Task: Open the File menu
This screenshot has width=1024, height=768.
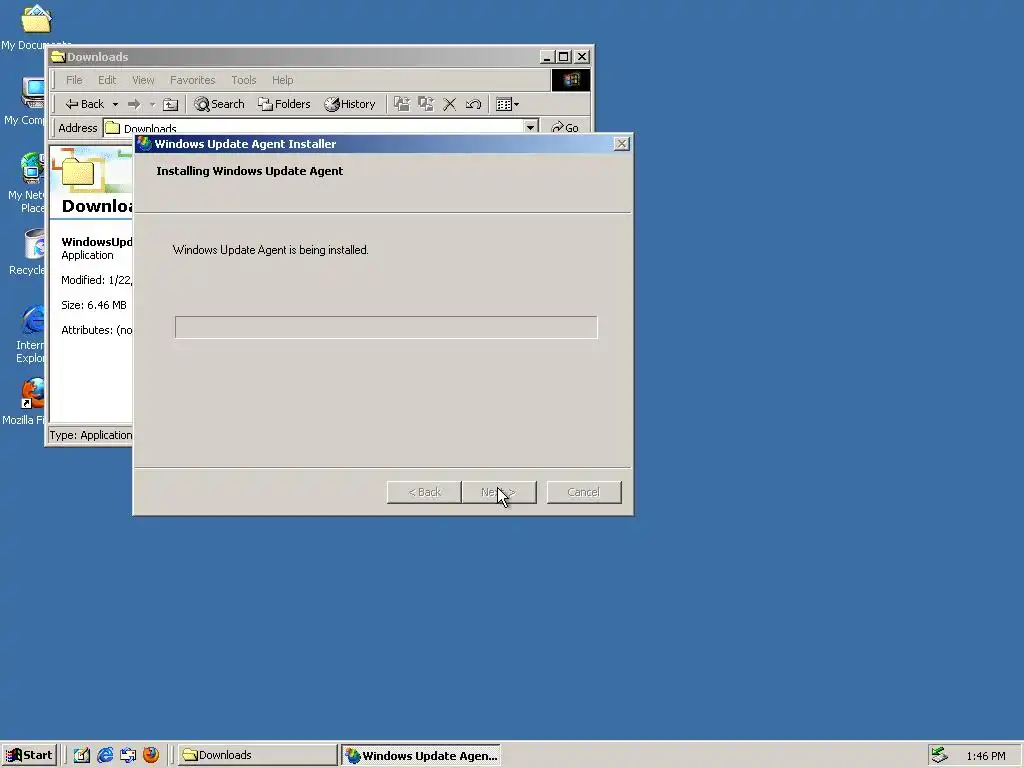Action: click(74, 80)
